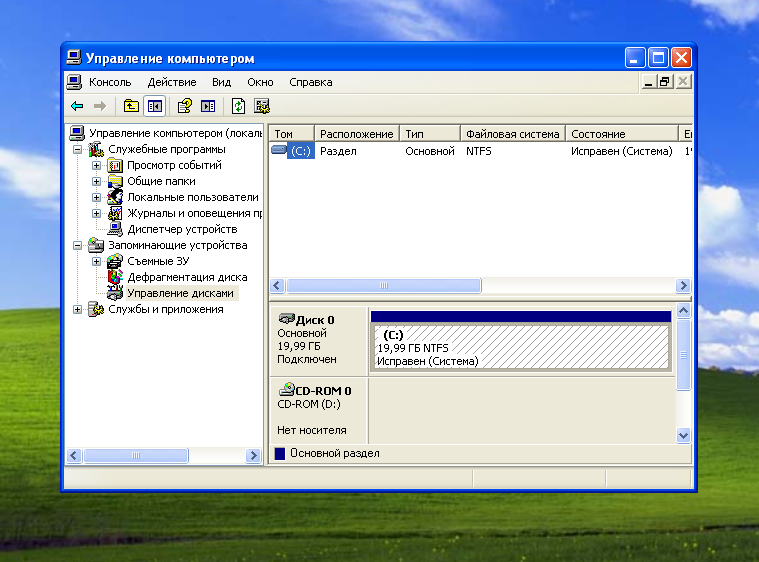Click disk view scroll down arrow
759x562 pixels.
coord(683,436)
